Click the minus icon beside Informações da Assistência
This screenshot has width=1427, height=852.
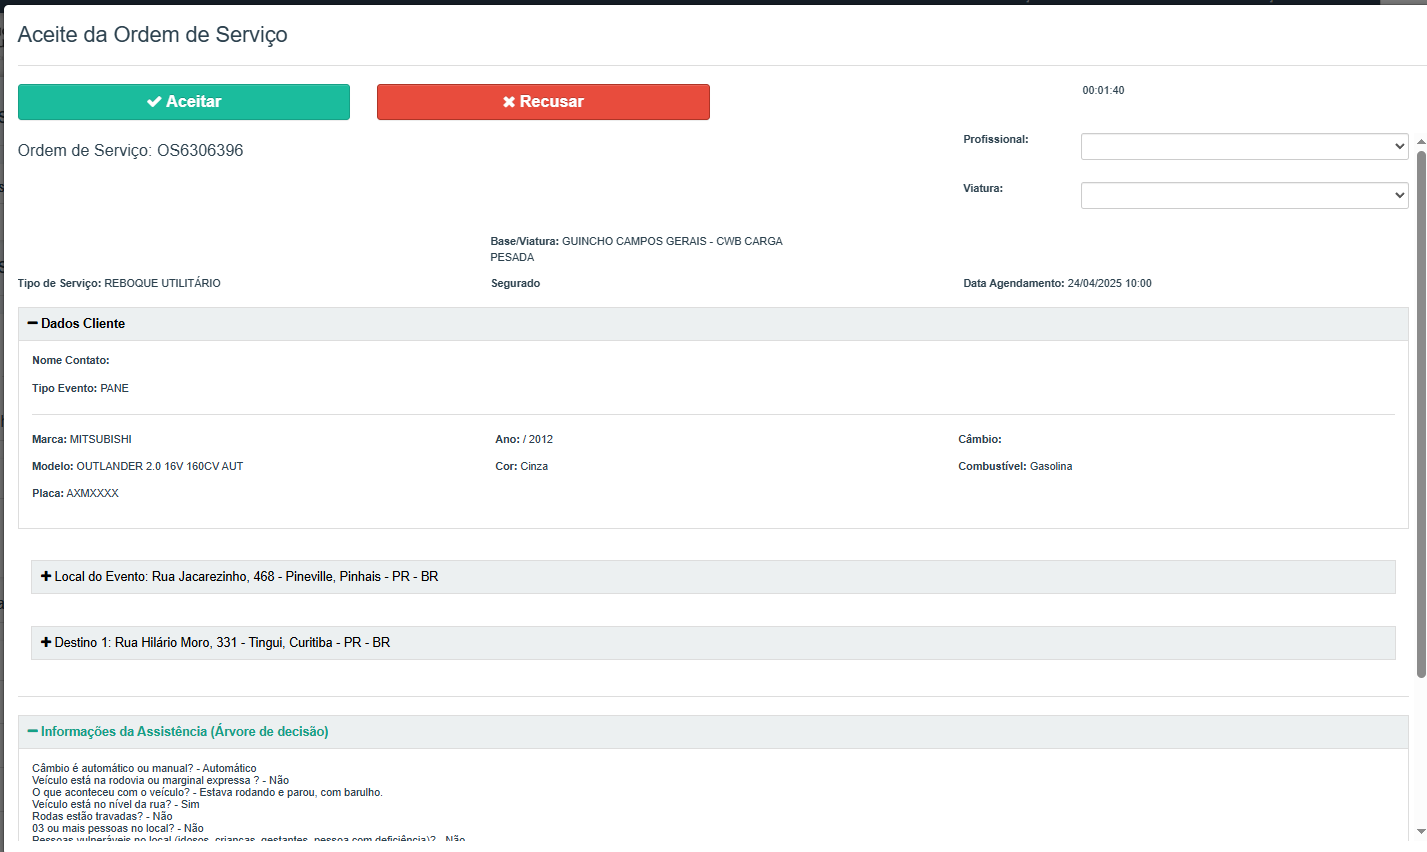pos(33,732)
